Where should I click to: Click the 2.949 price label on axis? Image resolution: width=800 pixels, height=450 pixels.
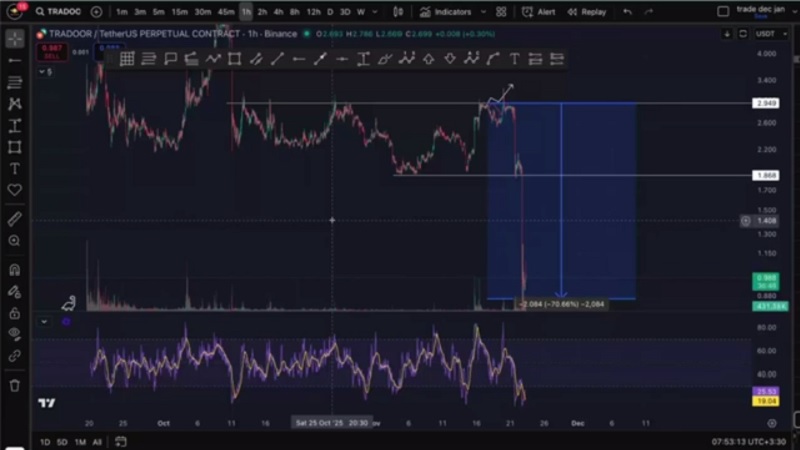coord(766,103)
